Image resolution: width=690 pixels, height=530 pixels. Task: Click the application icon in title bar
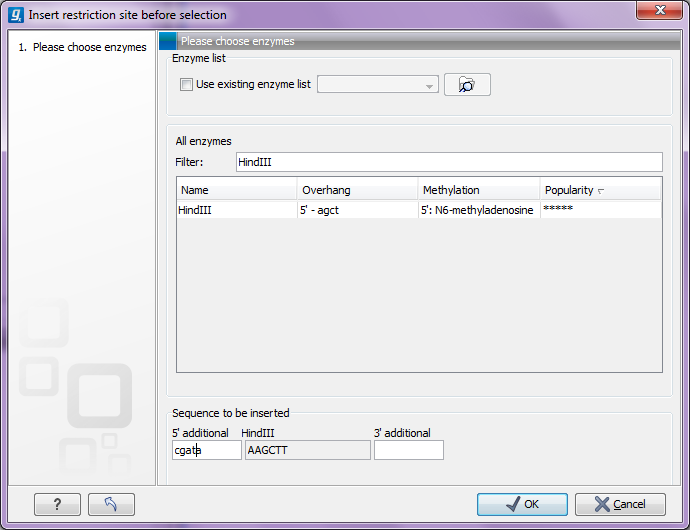click(16, 15)
